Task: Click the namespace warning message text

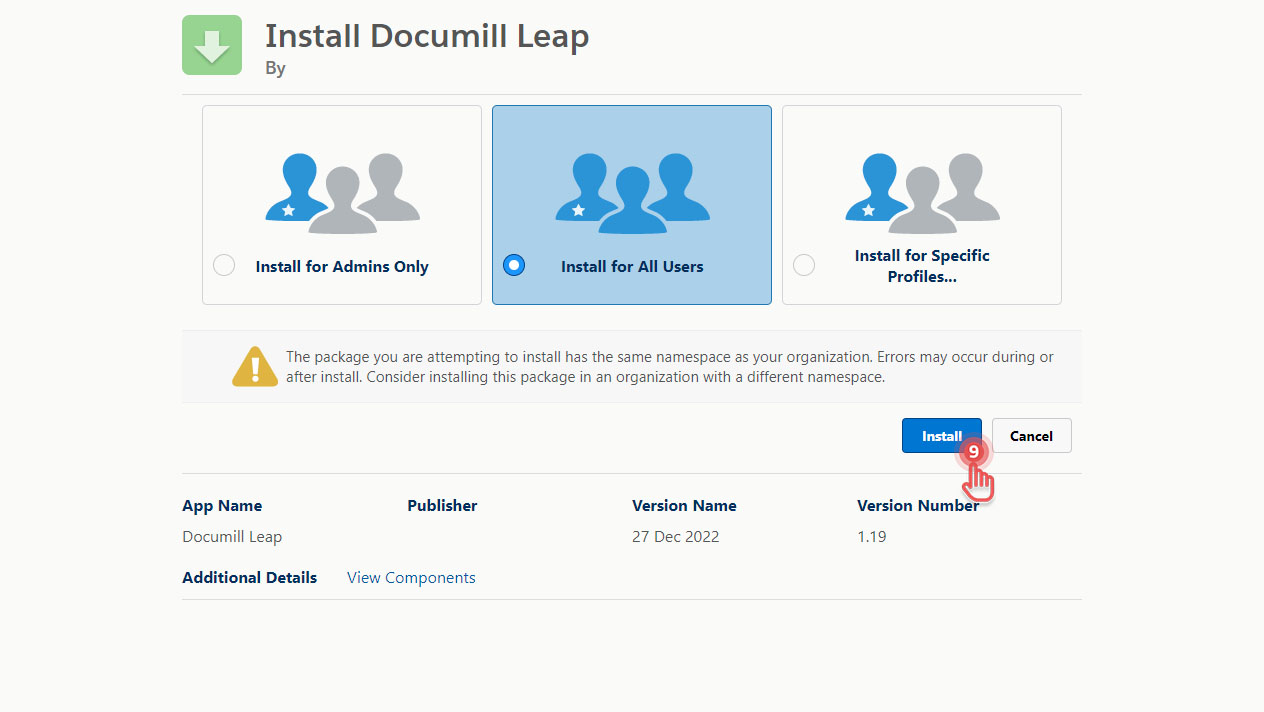Action: [669, 367]
